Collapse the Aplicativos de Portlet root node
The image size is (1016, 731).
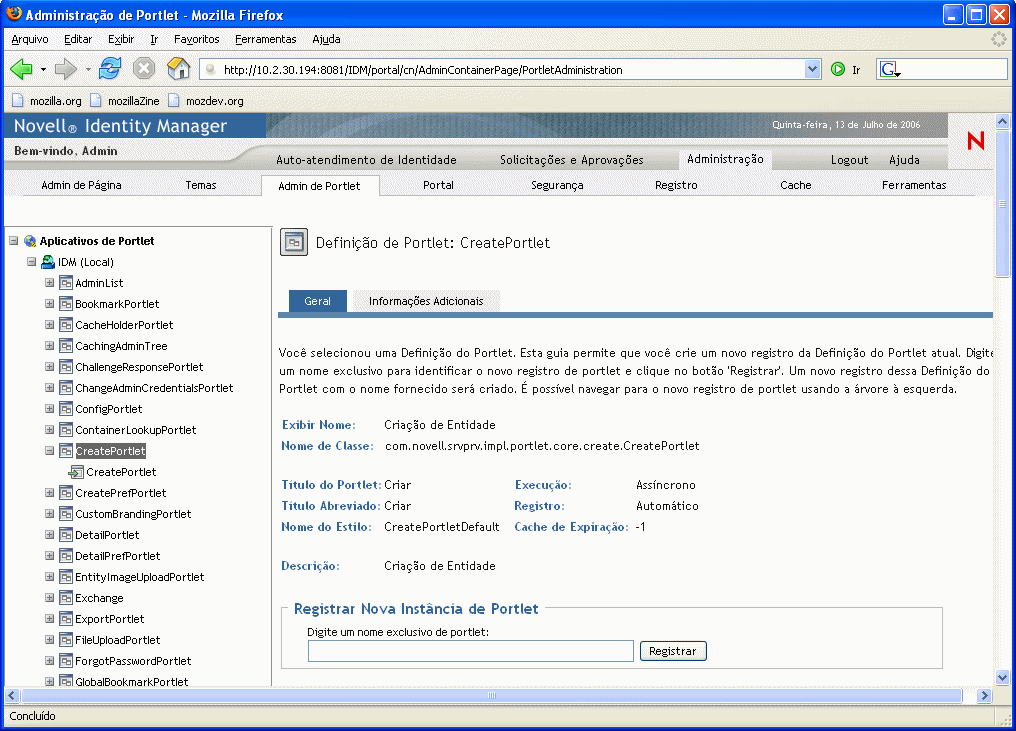pos(13,240)
